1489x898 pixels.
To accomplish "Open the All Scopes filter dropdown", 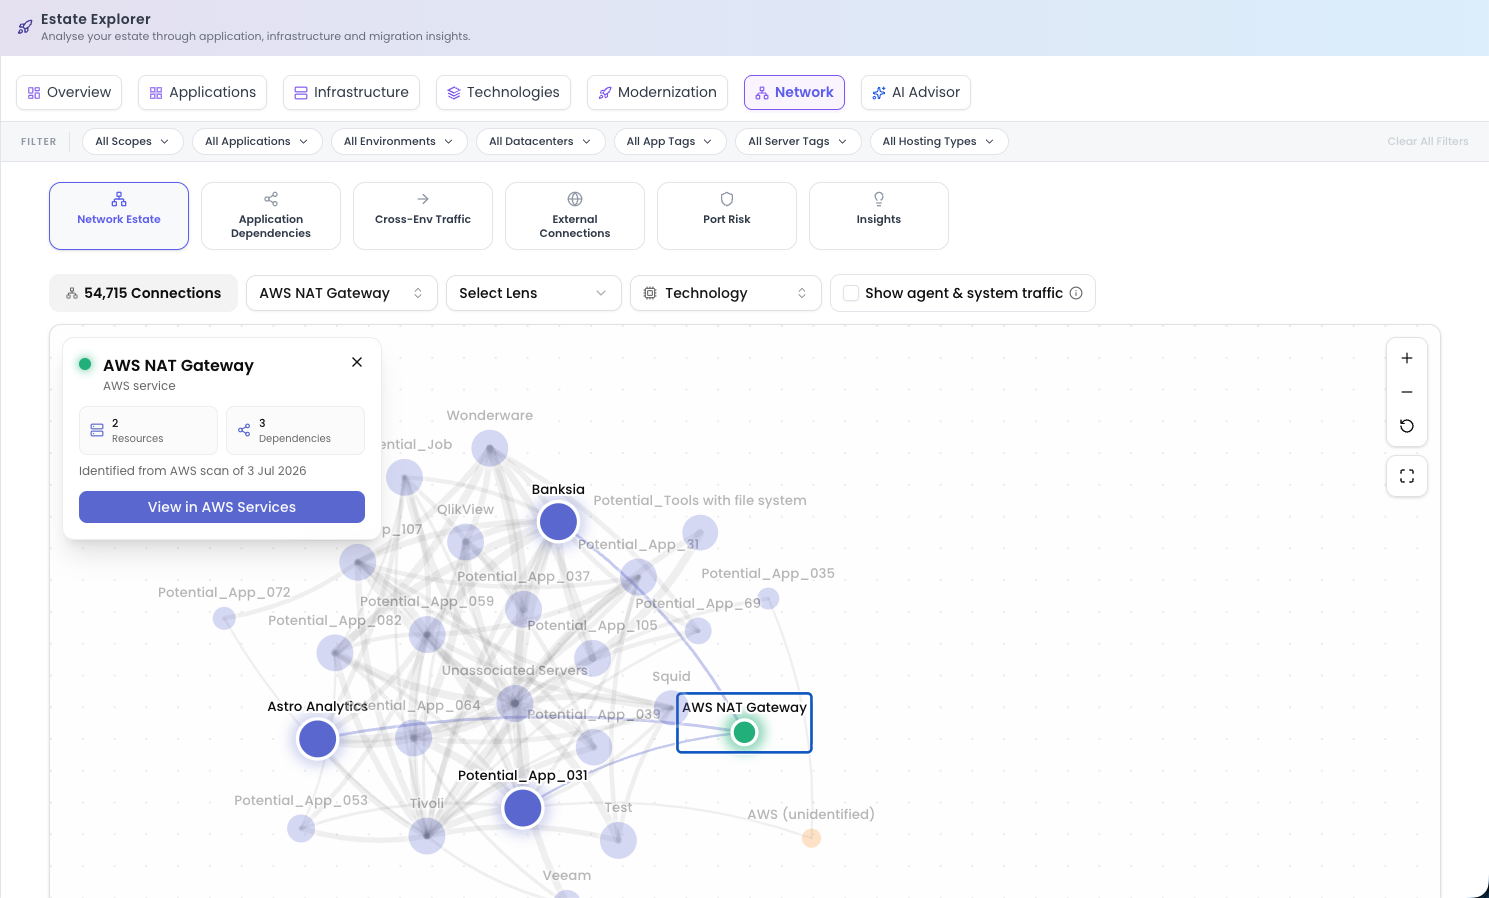I will [132, 141].
